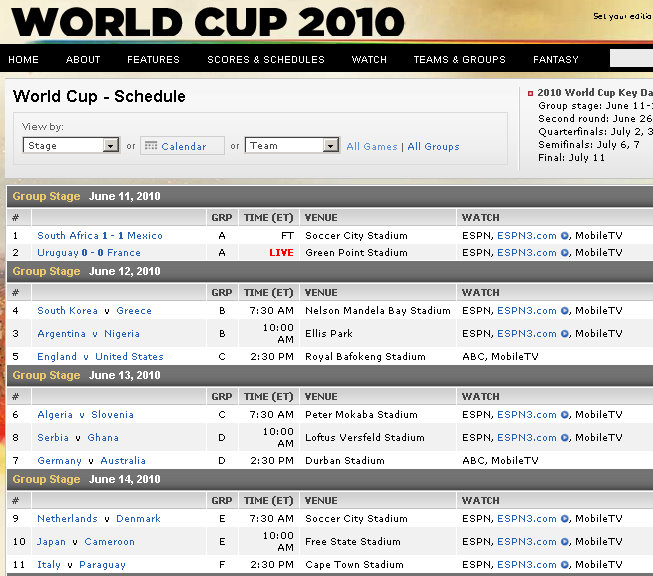Click ESPN3.com play icon in Japan row
Screen dimensions: 653x576
tap(564, 542)
